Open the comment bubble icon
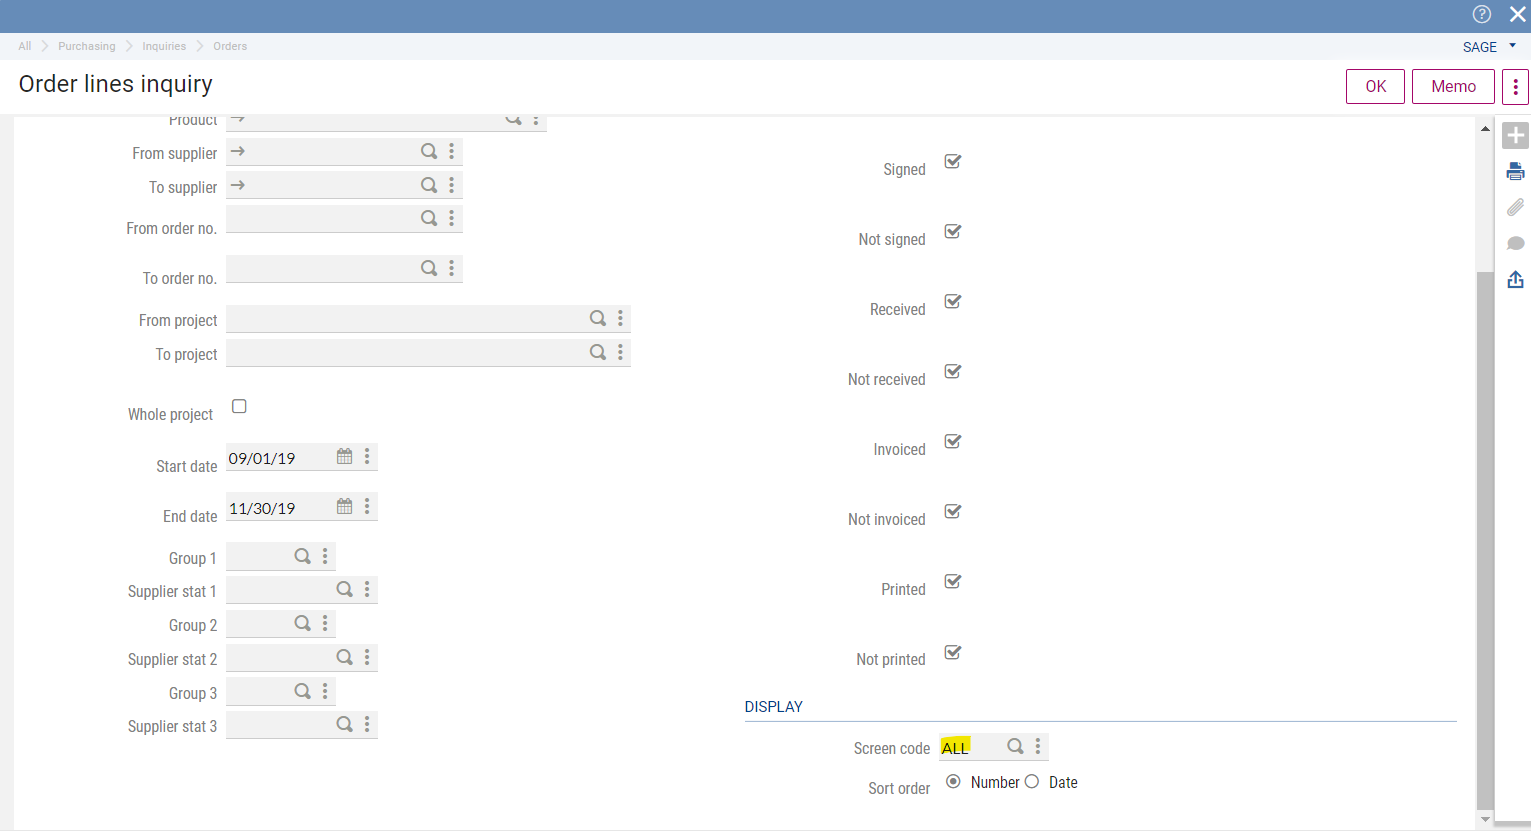Viewport: 1531px width, 837px height. click(x=1515, y=243)
